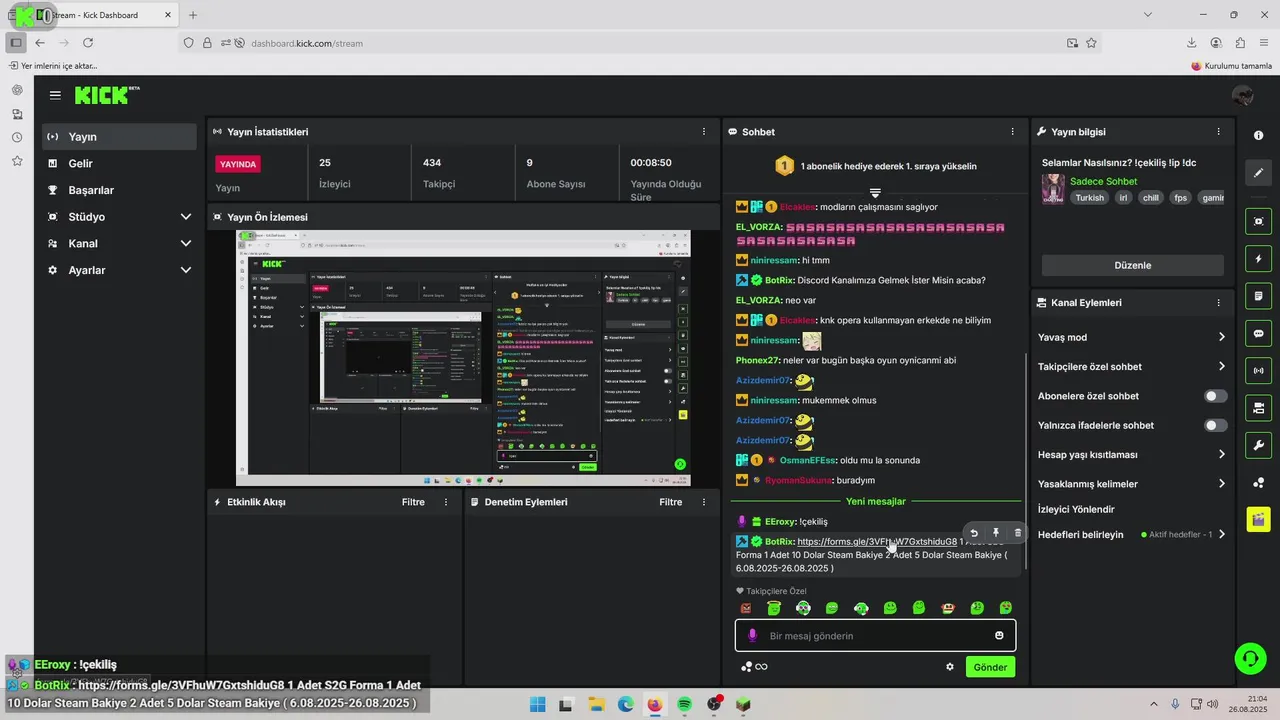Click the stream preview frame icon in right rail
The height and width of the screenshot is (720, 1280).
tap(1258, 222)
